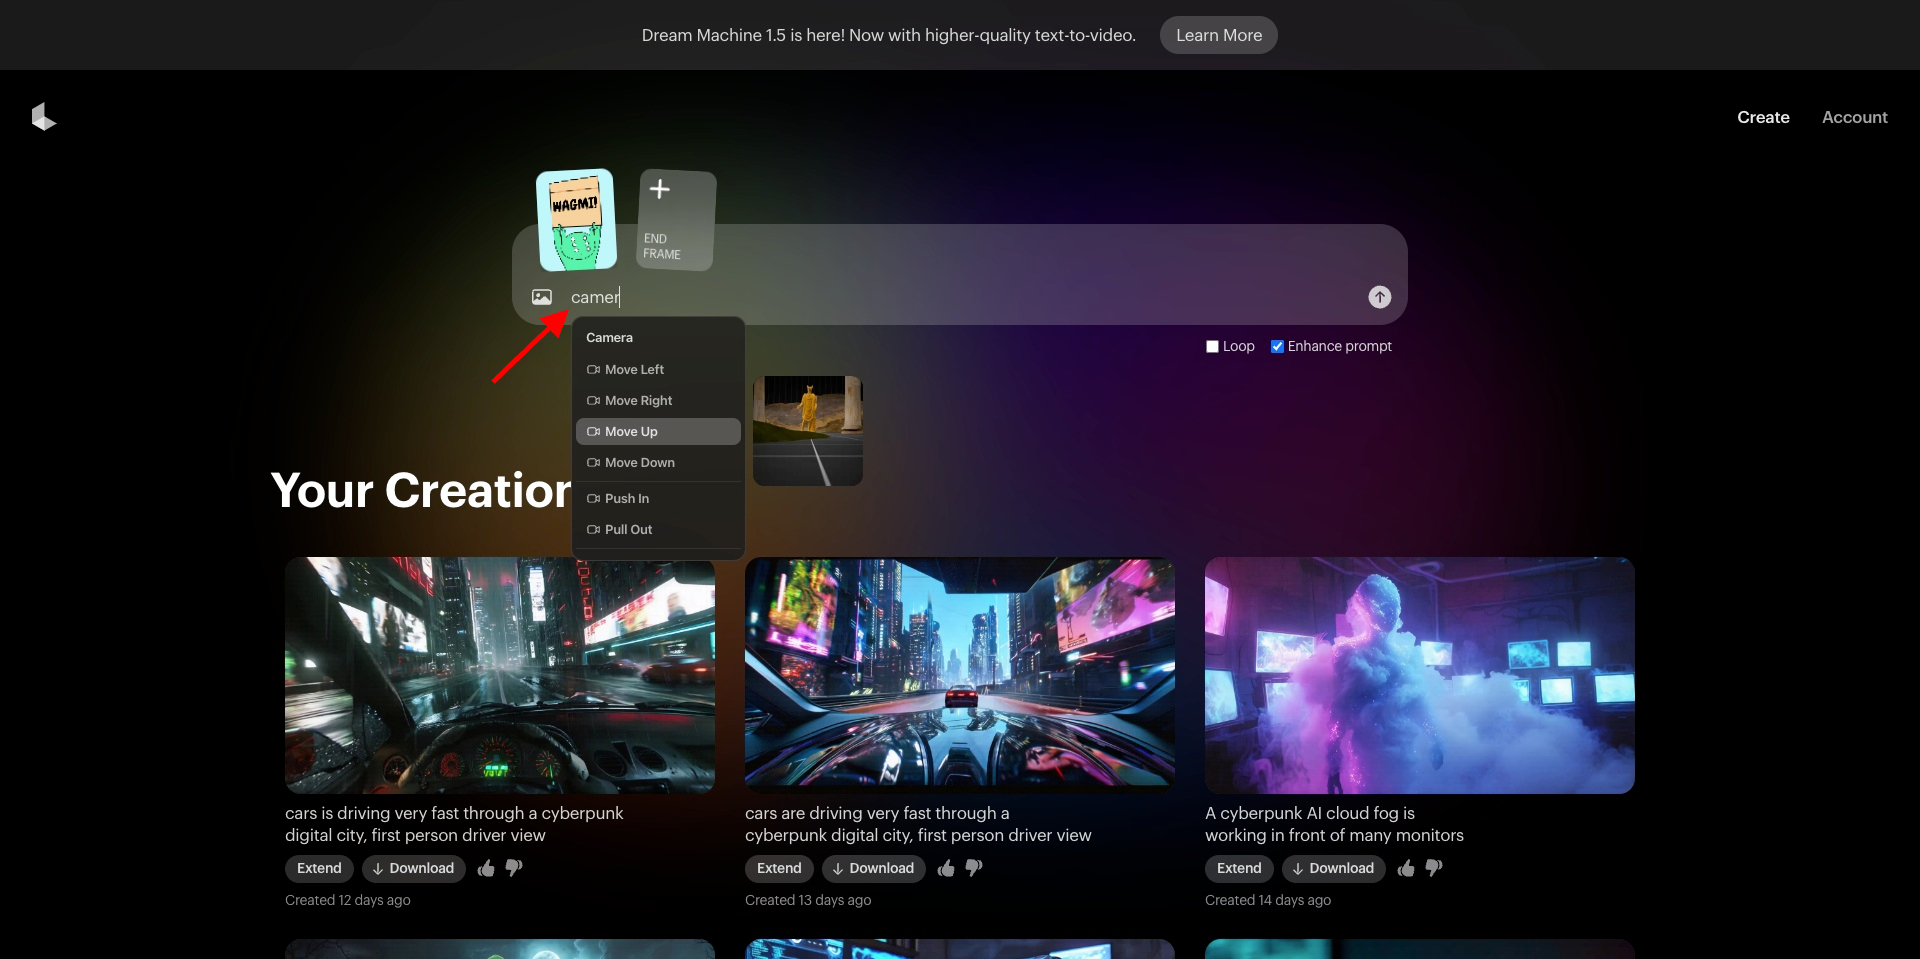The height and width of the screenshot is (959, 1920).
Task: Like the second cyberpunk driving video
Action: click(946, 868)
